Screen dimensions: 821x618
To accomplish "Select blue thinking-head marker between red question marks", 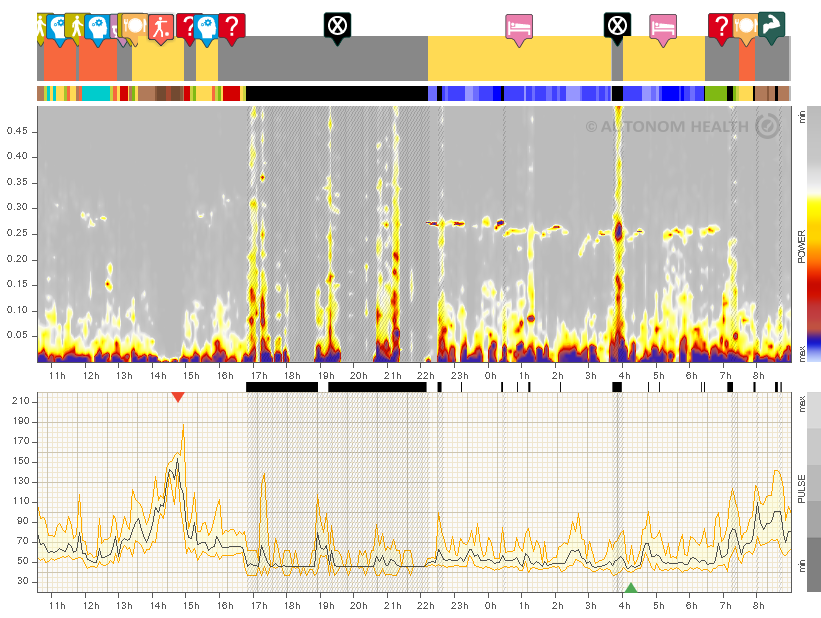I will pyautogui.click(x=207, y=28).
